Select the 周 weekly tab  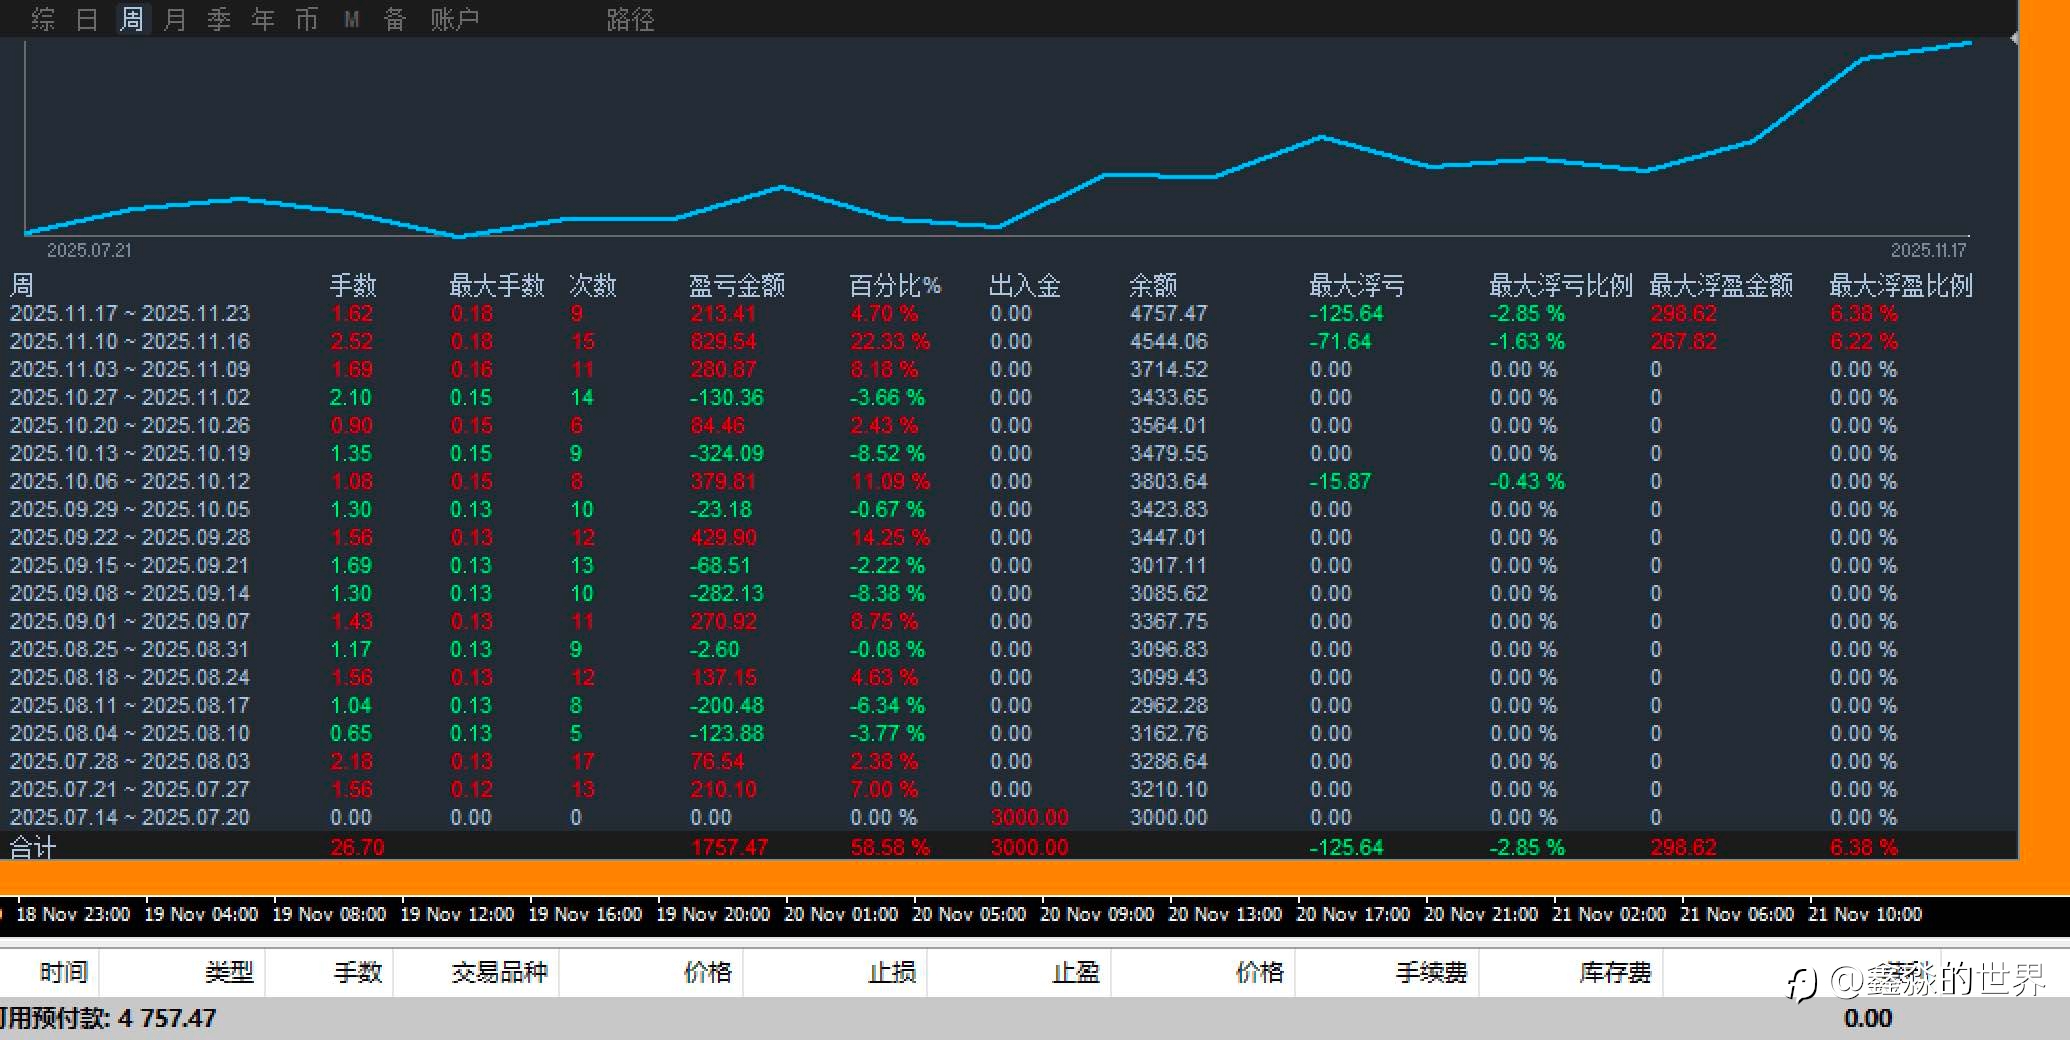point(131,19)
